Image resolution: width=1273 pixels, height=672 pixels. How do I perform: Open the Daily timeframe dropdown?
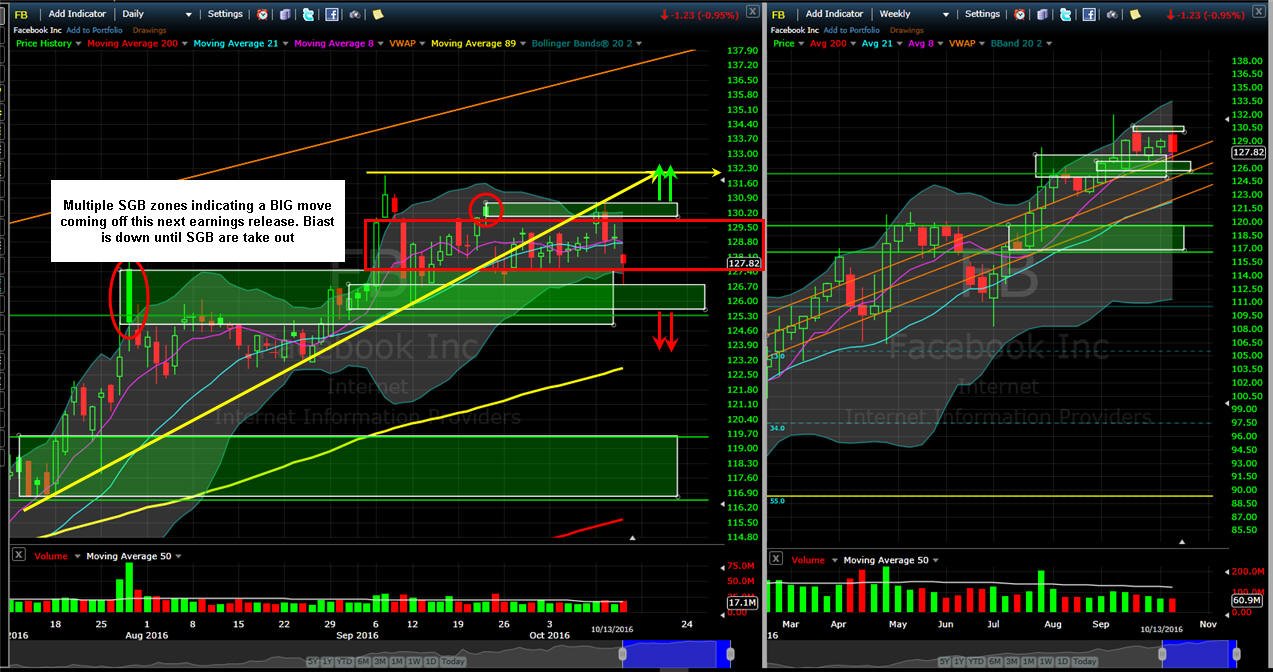[x=156, y=14]
